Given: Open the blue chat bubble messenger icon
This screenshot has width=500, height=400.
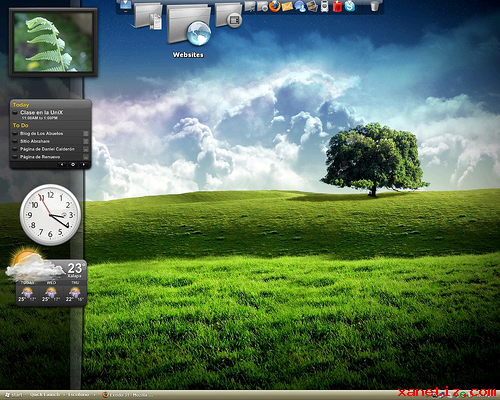Looking at the screenshot, I should (x=300, y=6).
